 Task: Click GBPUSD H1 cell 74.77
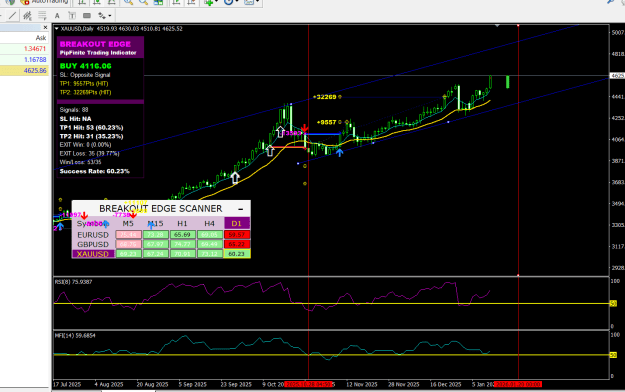182,244
